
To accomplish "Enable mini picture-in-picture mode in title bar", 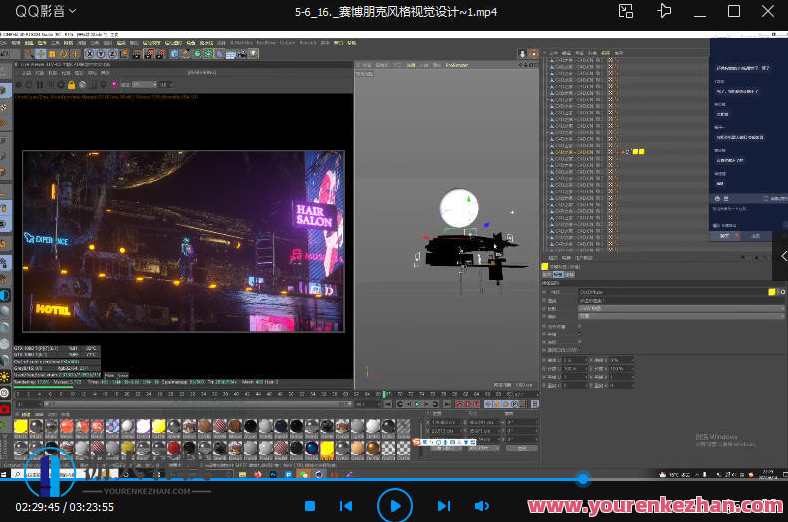I will 626,11.
